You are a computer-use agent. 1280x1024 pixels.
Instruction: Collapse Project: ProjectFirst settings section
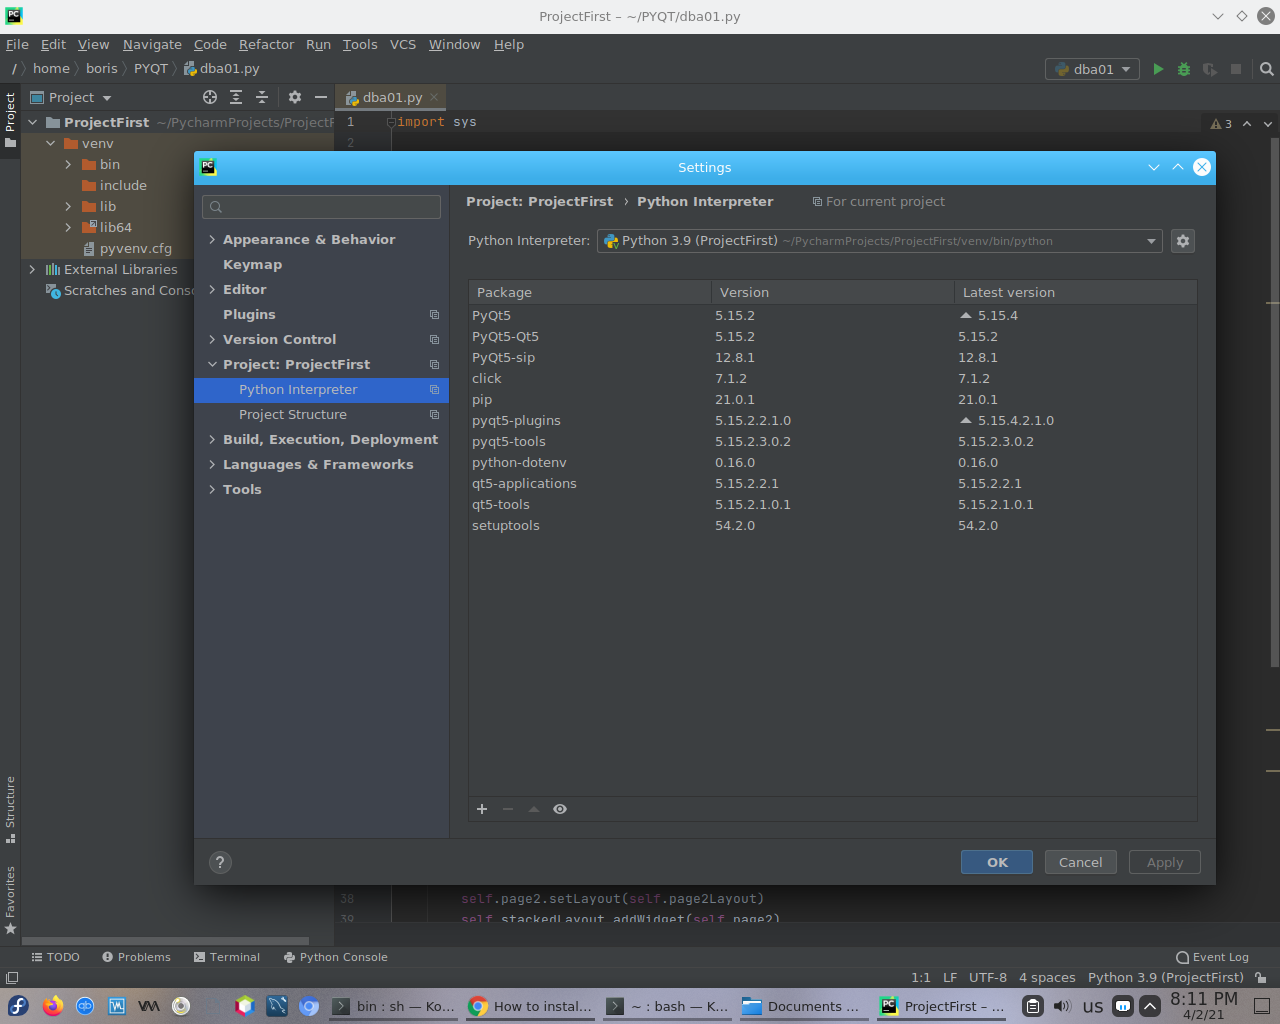212,365
